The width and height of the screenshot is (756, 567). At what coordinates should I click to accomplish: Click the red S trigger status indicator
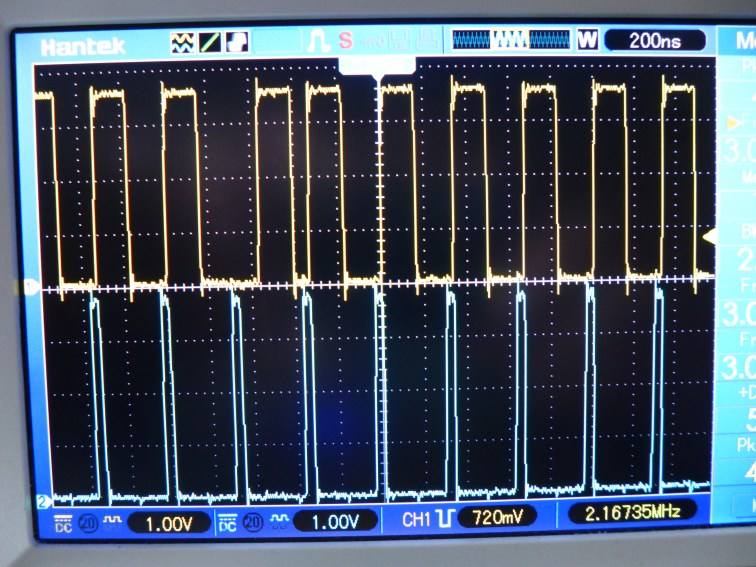[346, 42]
